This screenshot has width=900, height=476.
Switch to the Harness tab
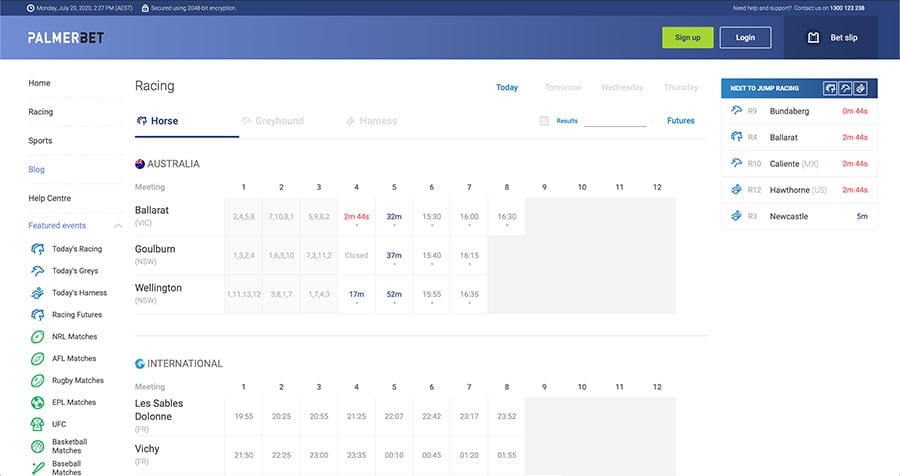(x=371, y=121)
